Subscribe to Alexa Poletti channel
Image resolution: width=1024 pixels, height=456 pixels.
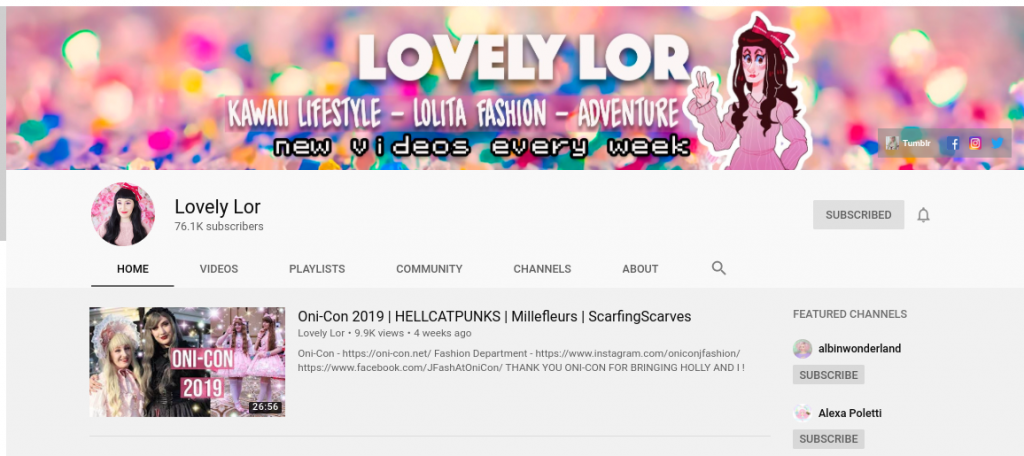[x=828, y=439]
